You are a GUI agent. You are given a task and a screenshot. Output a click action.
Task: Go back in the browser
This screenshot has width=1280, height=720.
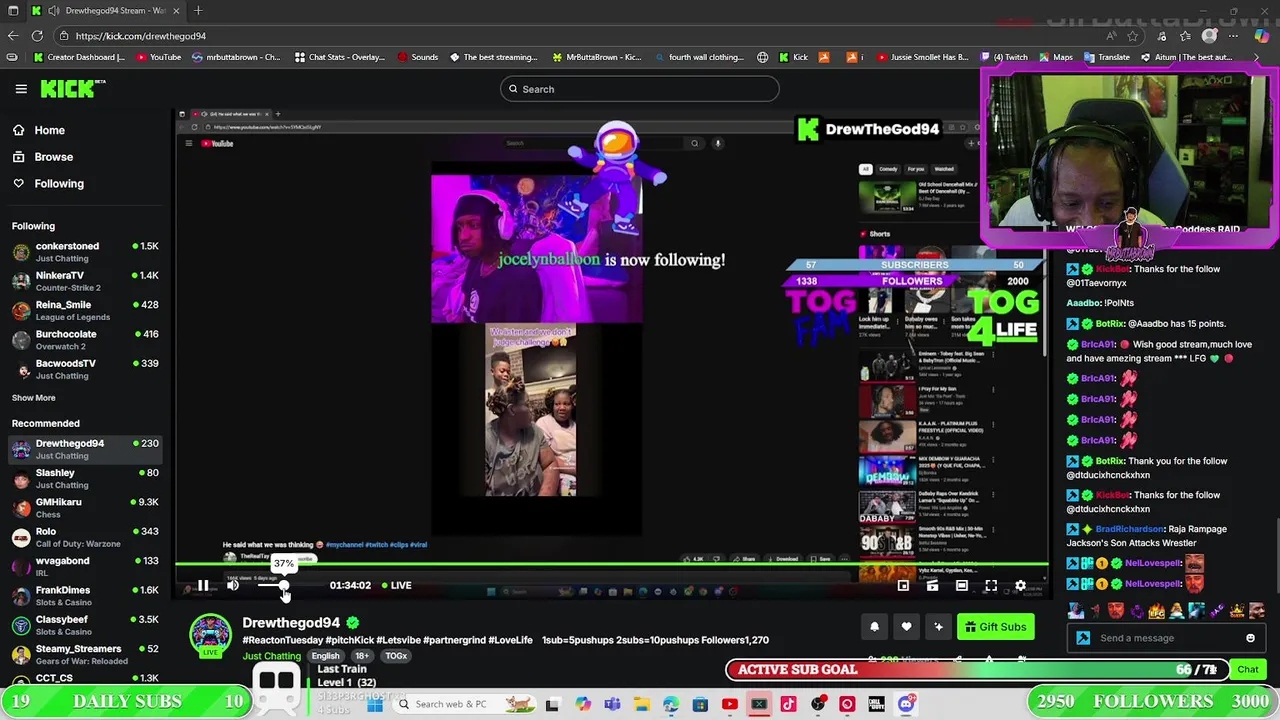pyautogui.click(x=12, y=36)
